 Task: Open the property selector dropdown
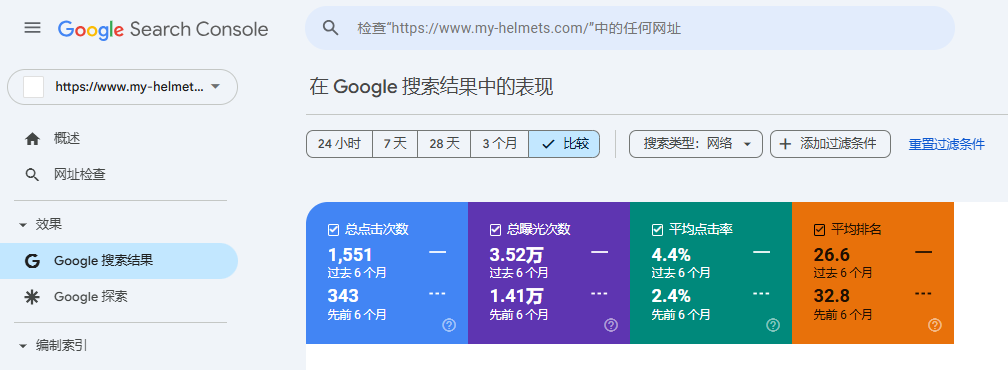click(x=122, y=87)
